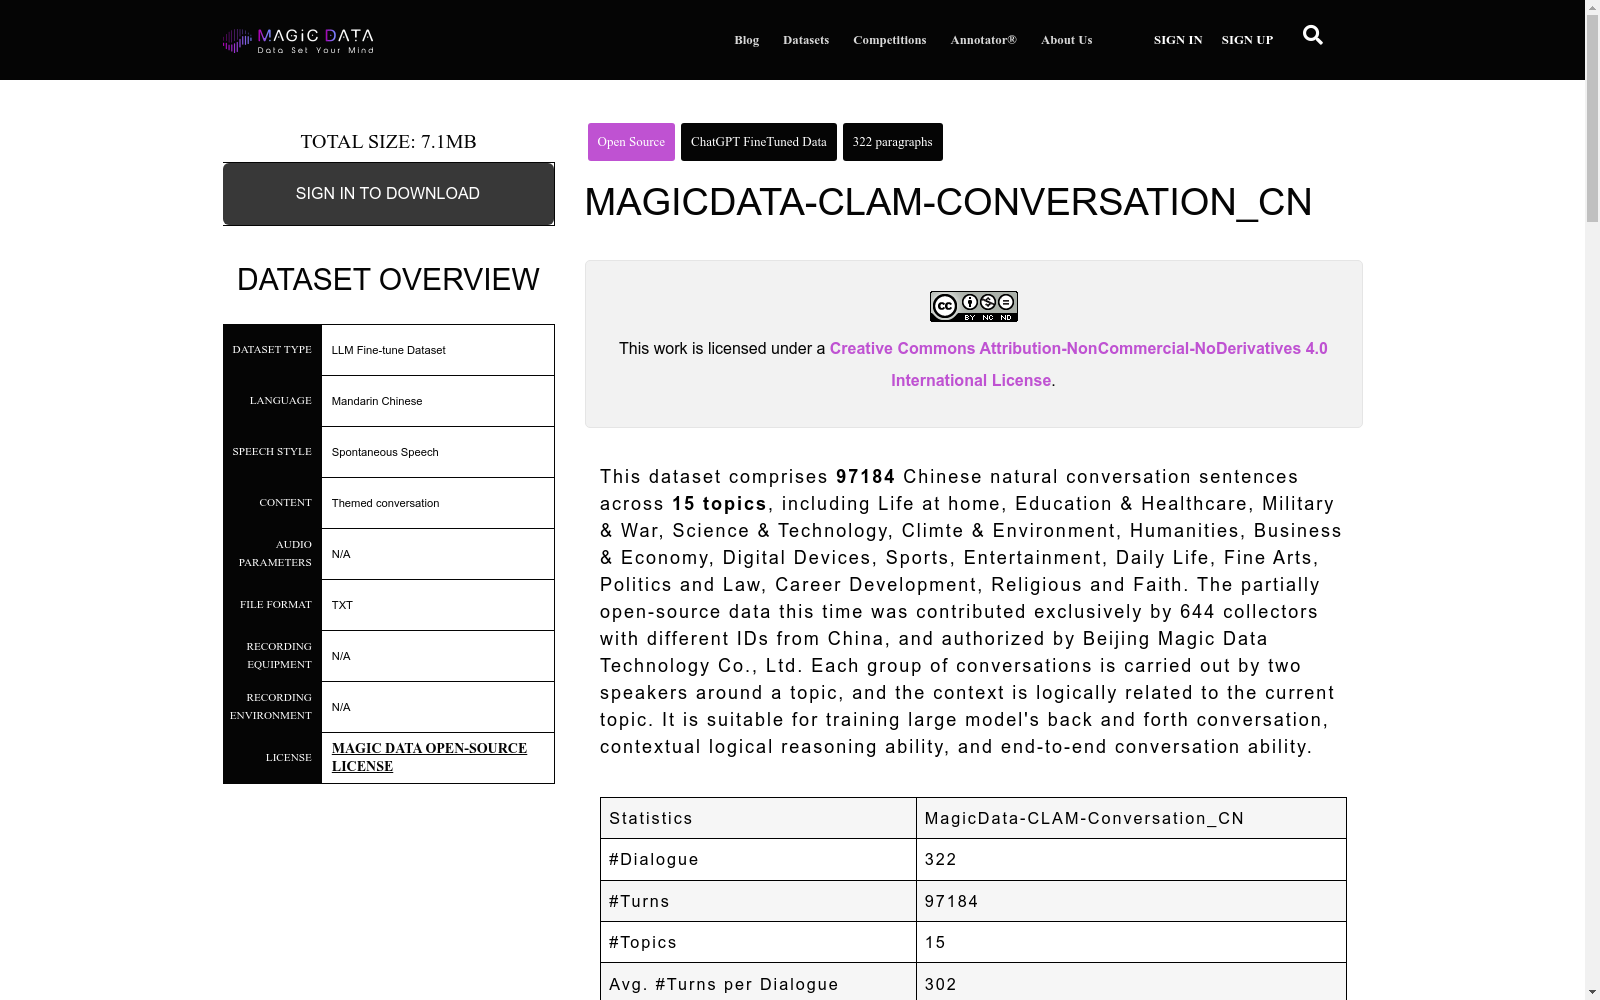Click the Creative Commons license badge
This screenshot has height=1000, width=1600.
coord(973,306)
